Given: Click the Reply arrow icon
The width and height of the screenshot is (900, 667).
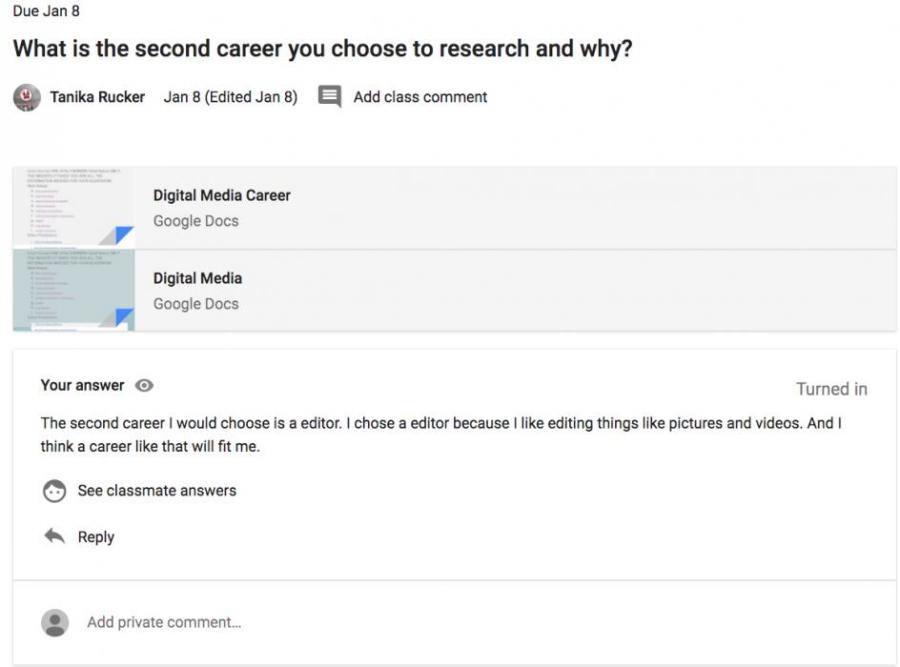Looking at the screenshot, I should point(54,537).
